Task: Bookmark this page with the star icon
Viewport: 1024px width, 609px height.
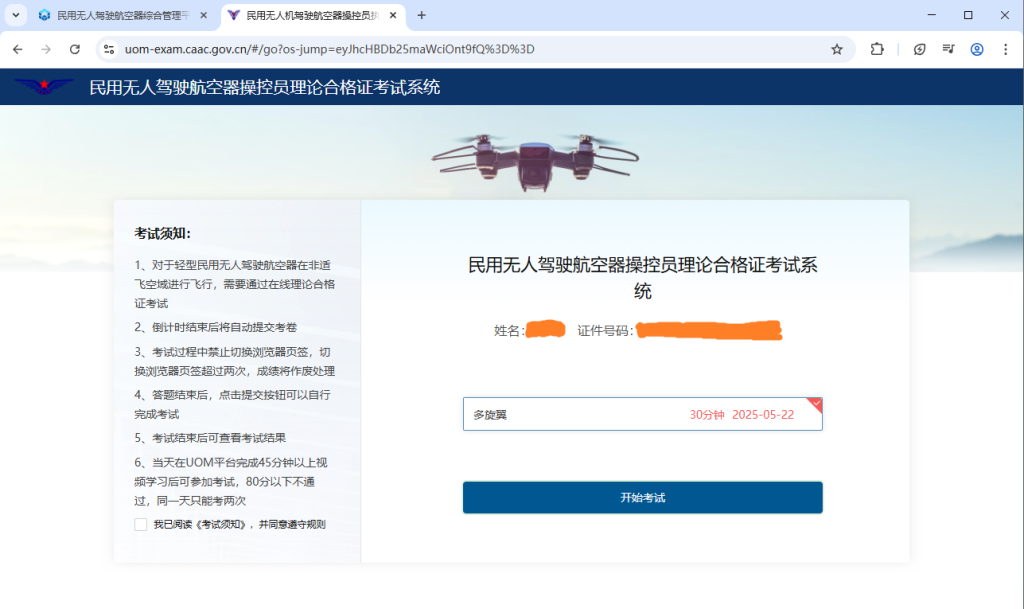Action: click(x=837, y=49)
